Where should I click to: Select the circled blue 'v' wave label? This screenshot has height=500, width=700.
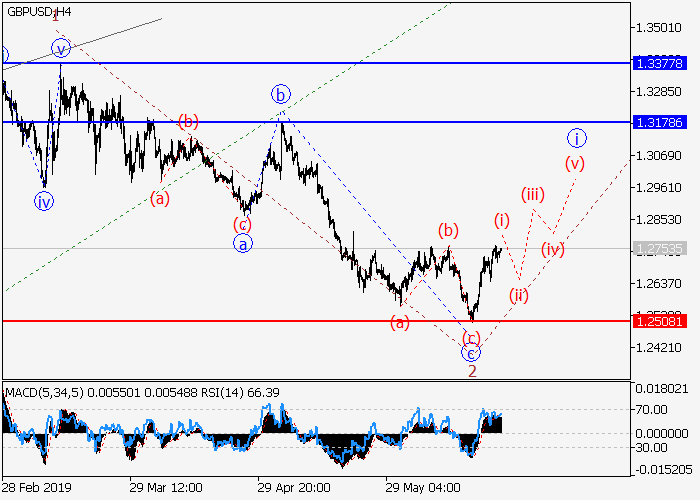pyautogui.click(x=61, y=47)
